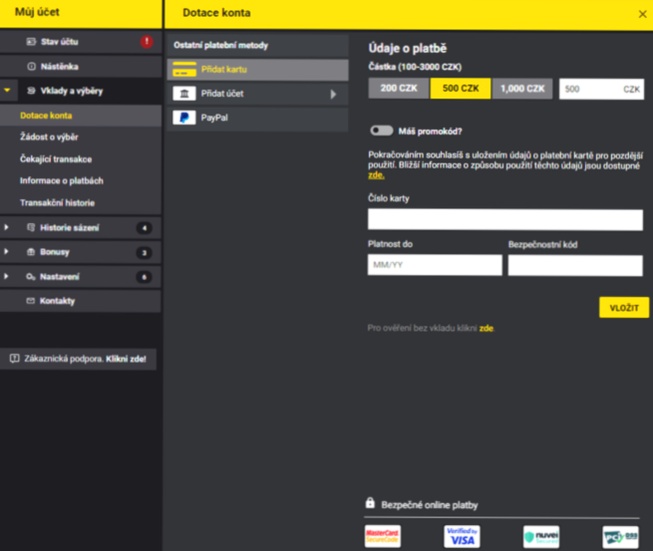Click the bank building icon

[184, 94]
